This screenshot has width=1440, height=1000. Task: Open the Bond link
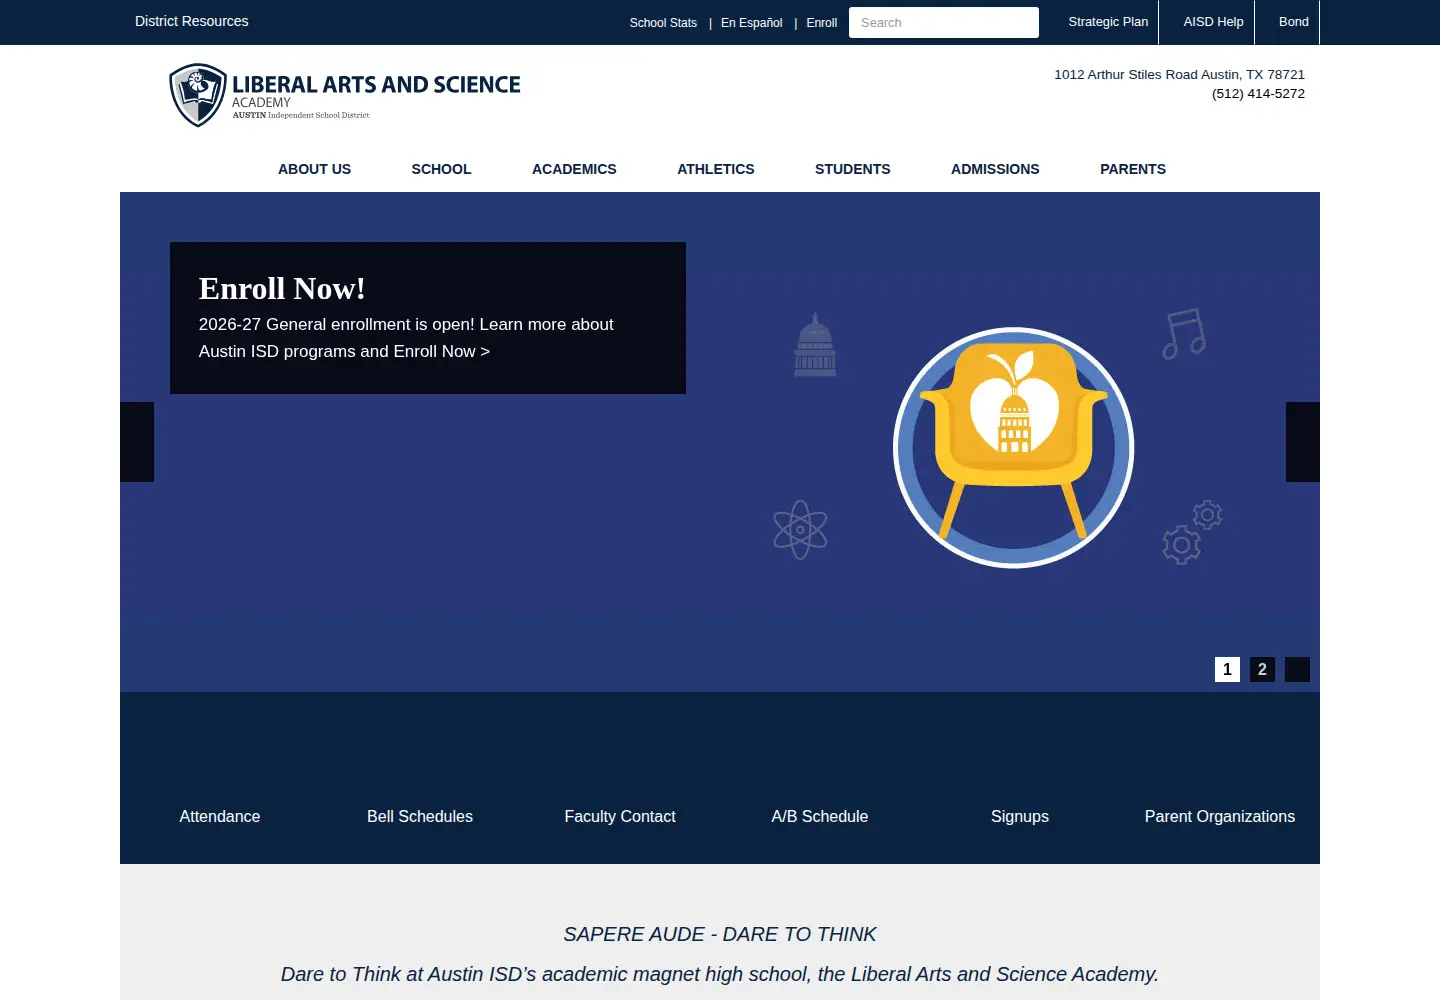[x=1294, y=22]
